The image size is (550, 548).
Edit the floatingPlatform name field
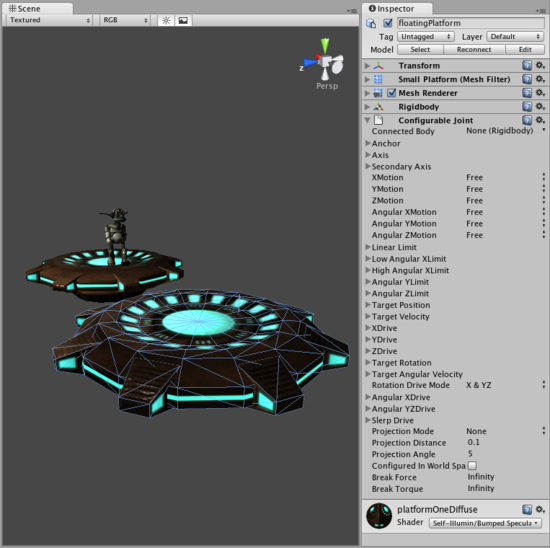[x=471, y=23]
